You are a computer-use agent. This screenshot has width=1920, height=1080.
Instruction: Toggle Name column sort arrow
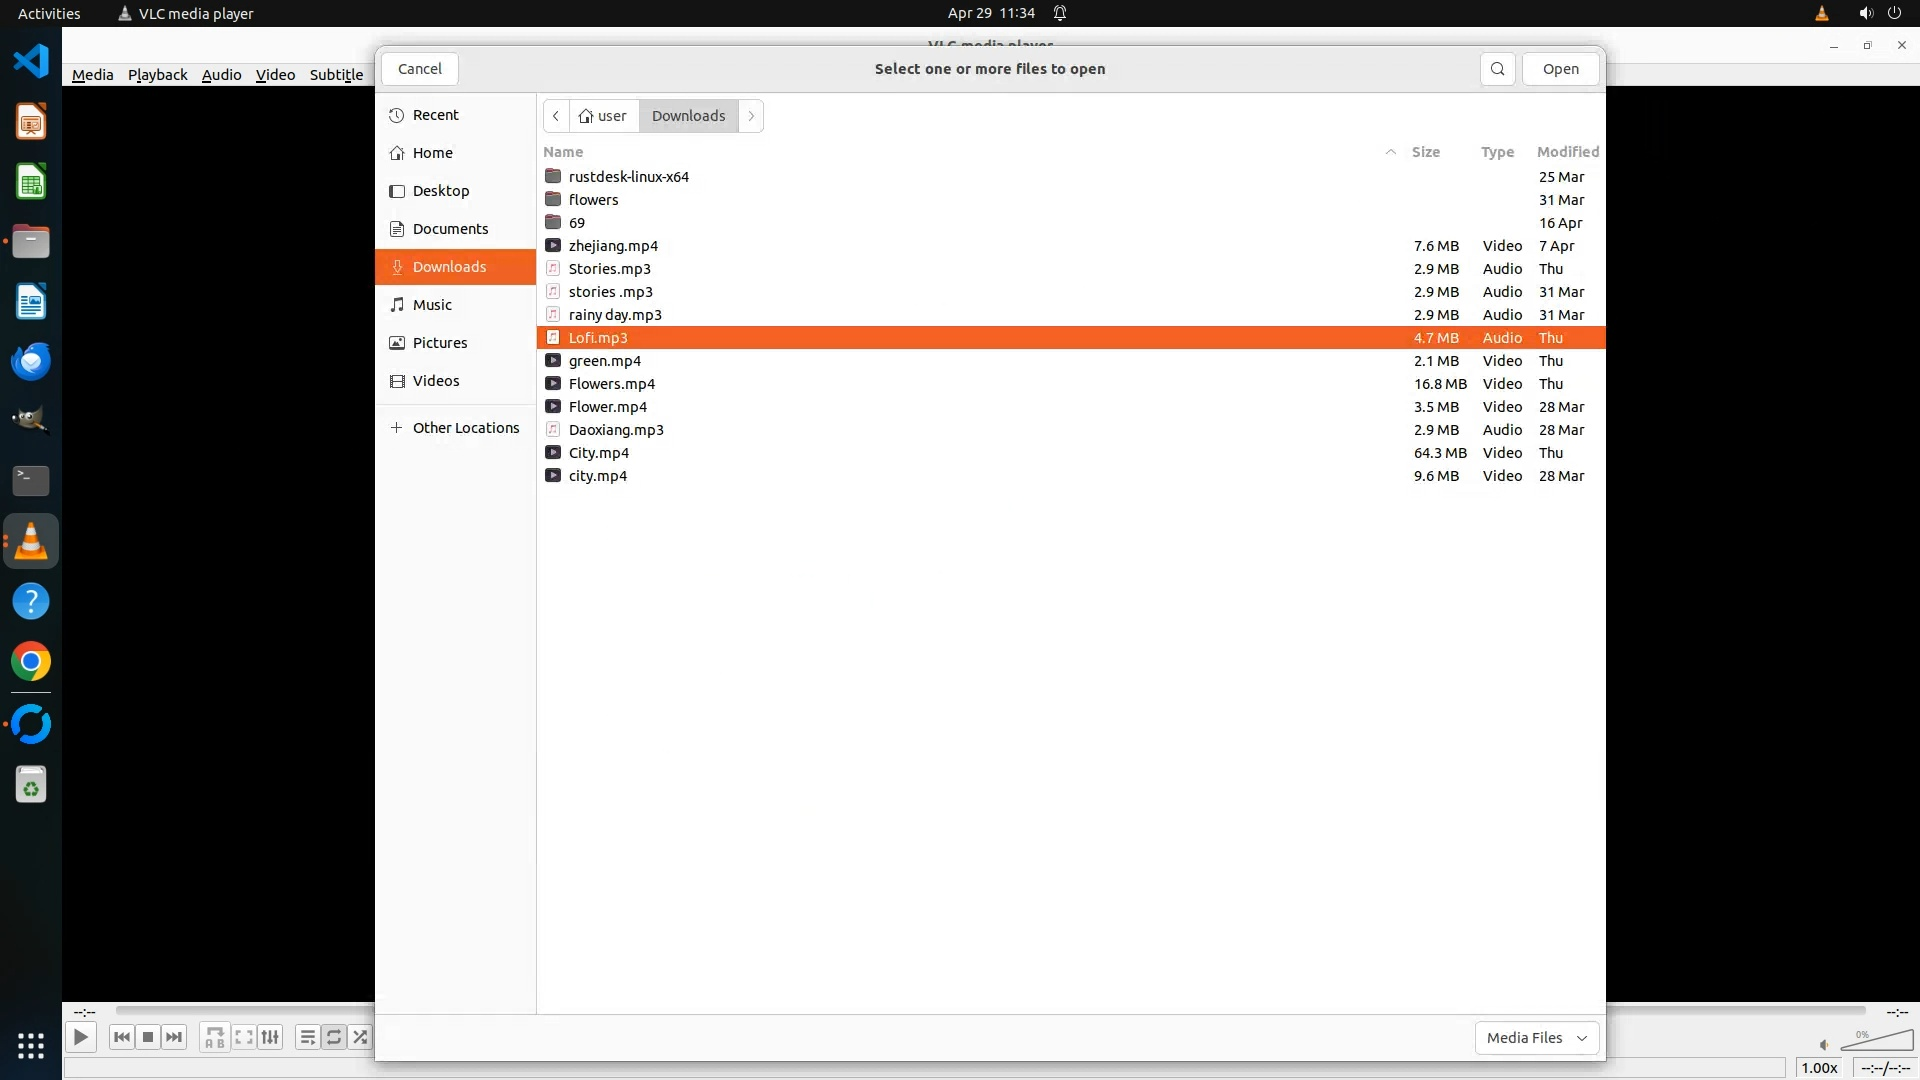click(1390, 152)
